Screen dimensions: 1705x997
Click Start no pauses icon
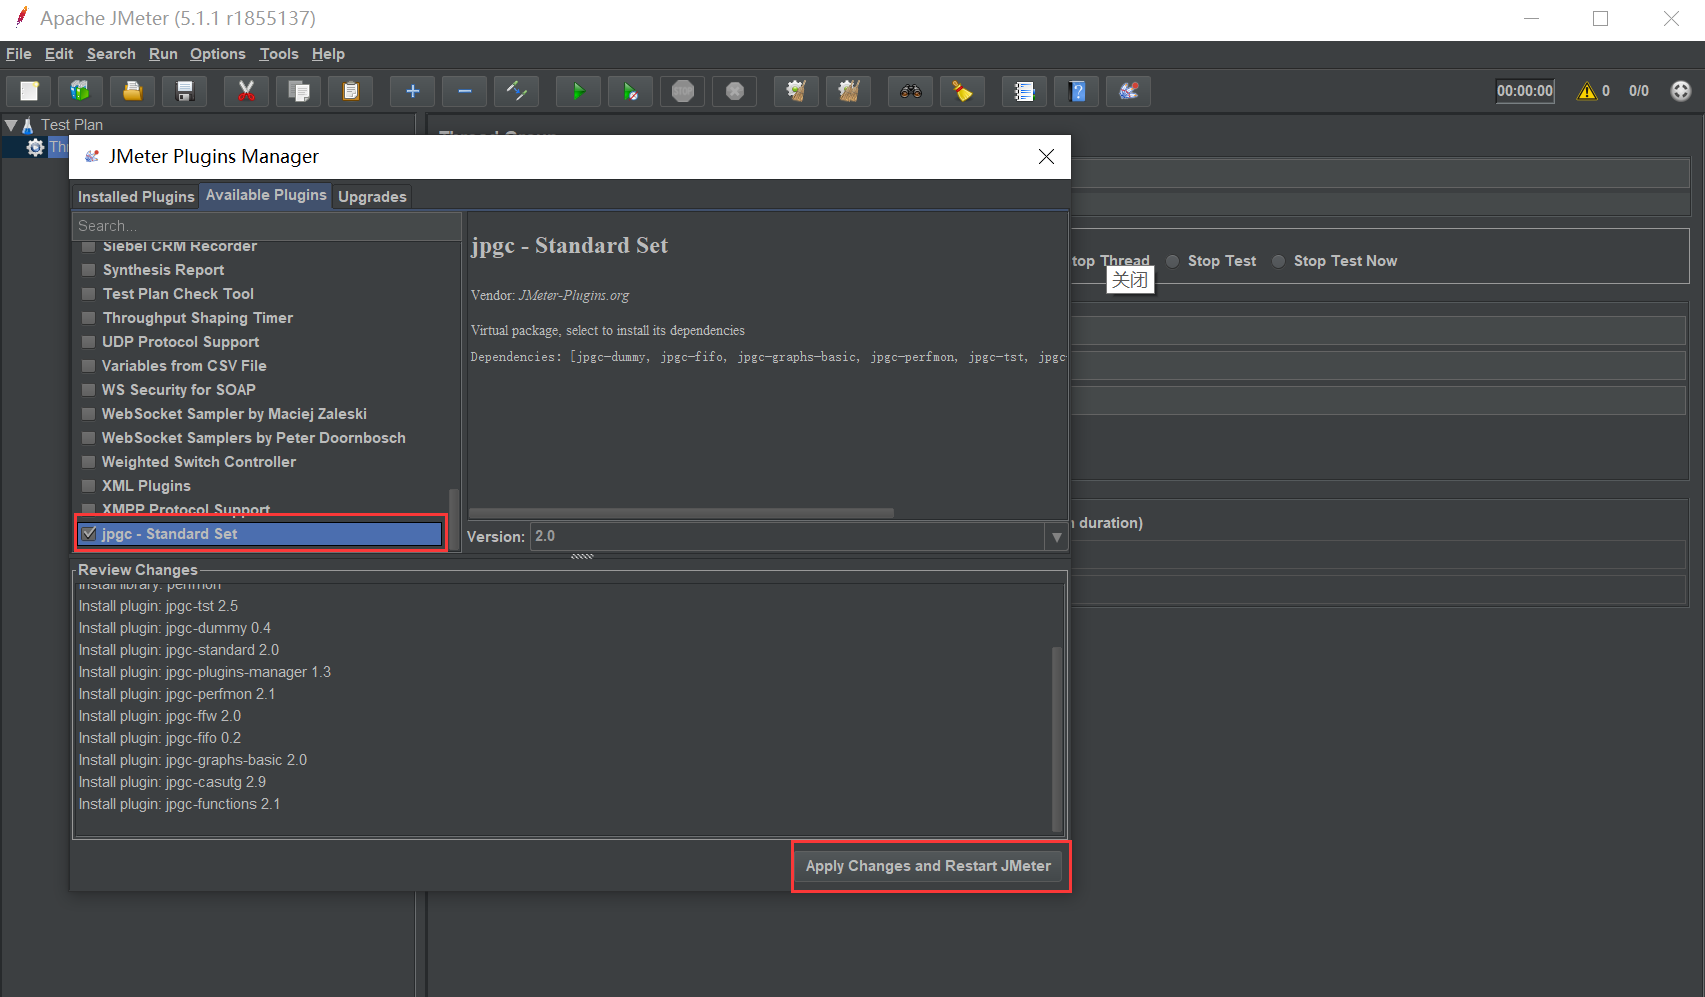(x=630, y=91)
